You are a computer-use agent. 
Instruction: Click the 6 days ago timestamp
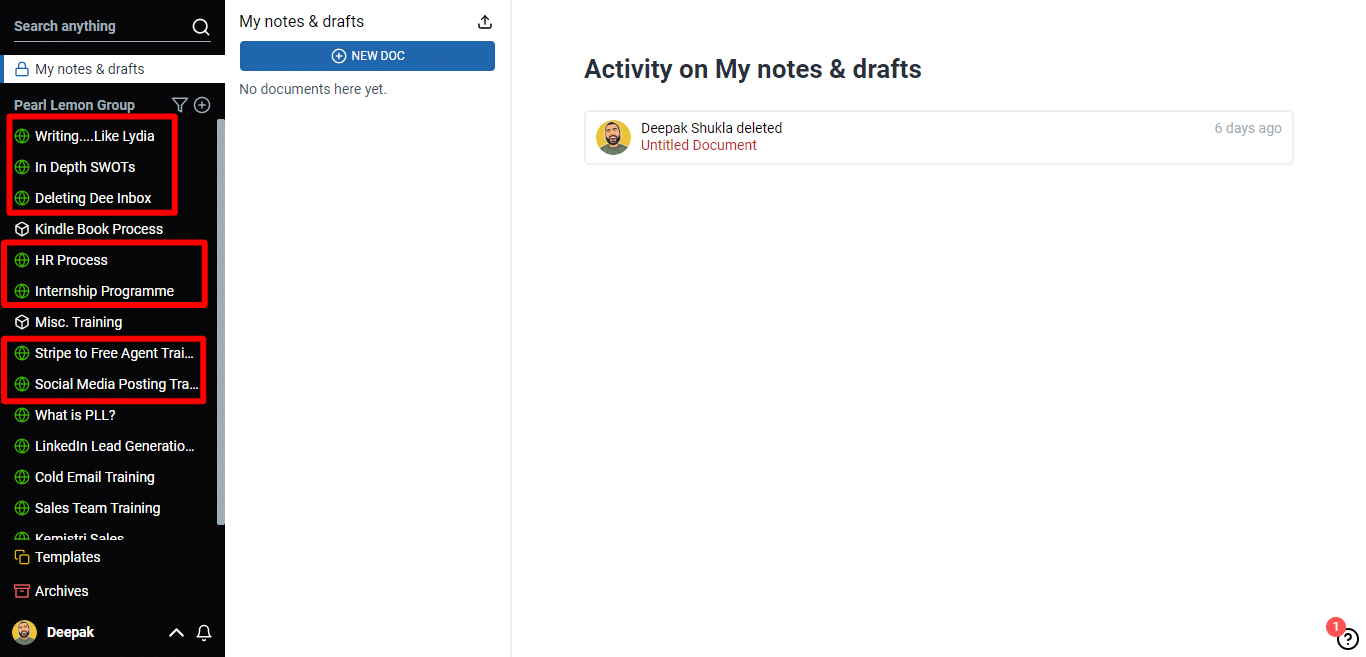pos(1248,128)
